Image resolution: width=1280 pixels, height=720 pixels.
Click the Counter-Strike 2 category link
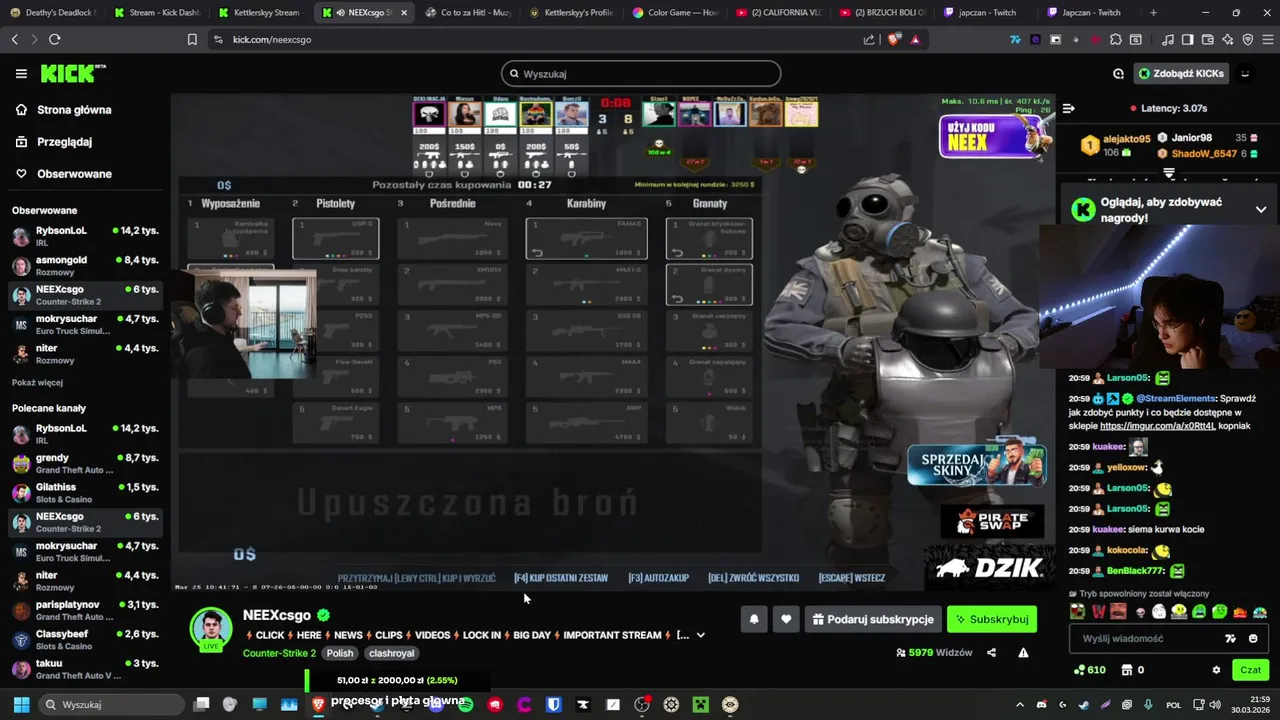279,653
